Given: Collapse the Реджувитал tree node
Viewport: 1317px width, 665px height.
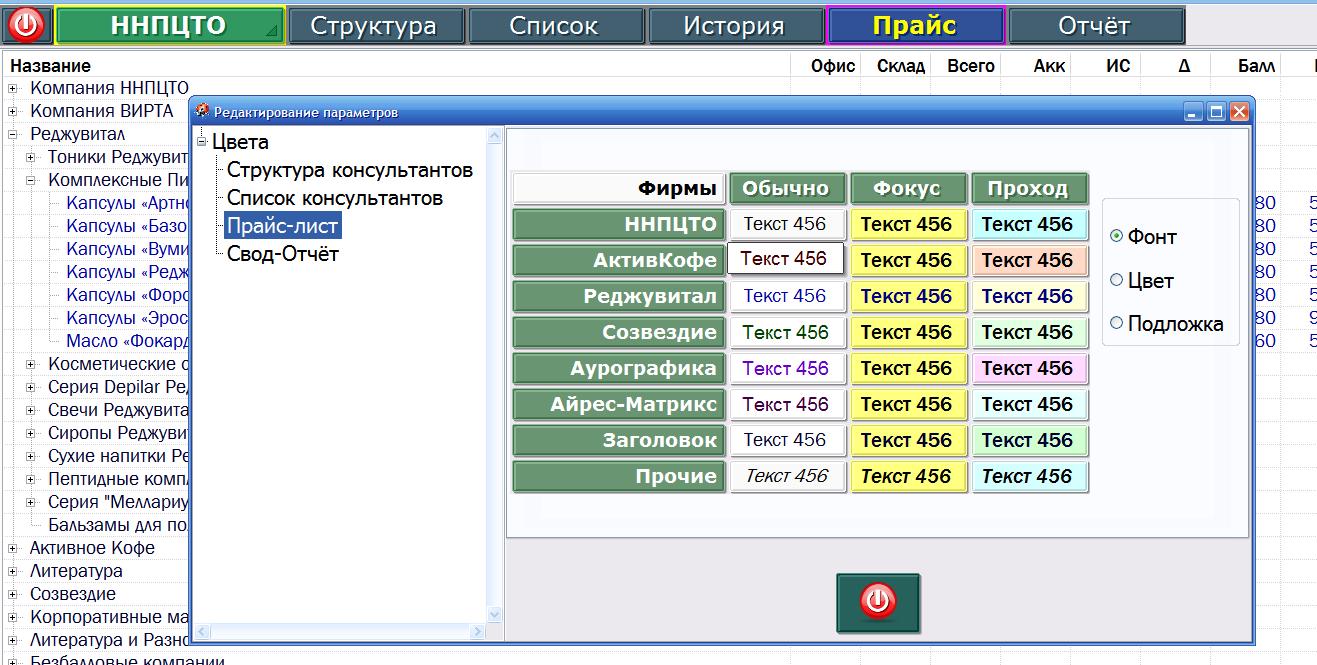Looking at the screenshot, I should coord(14,134).
